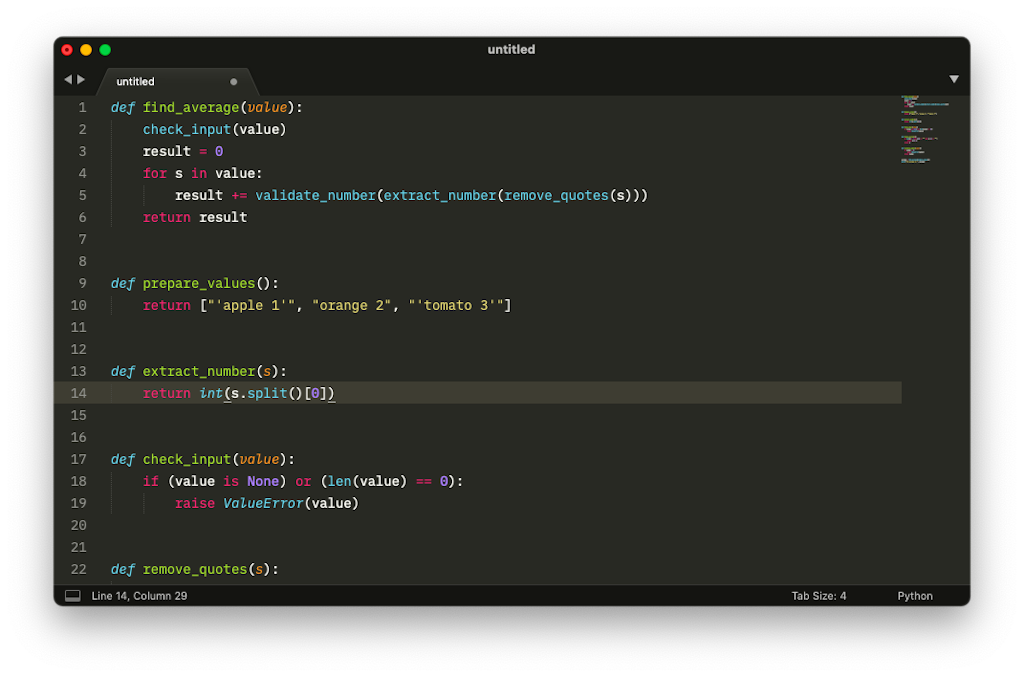Click the yellow minimize traffic light button
The image size is (1024, 677).
coord(83,49)
